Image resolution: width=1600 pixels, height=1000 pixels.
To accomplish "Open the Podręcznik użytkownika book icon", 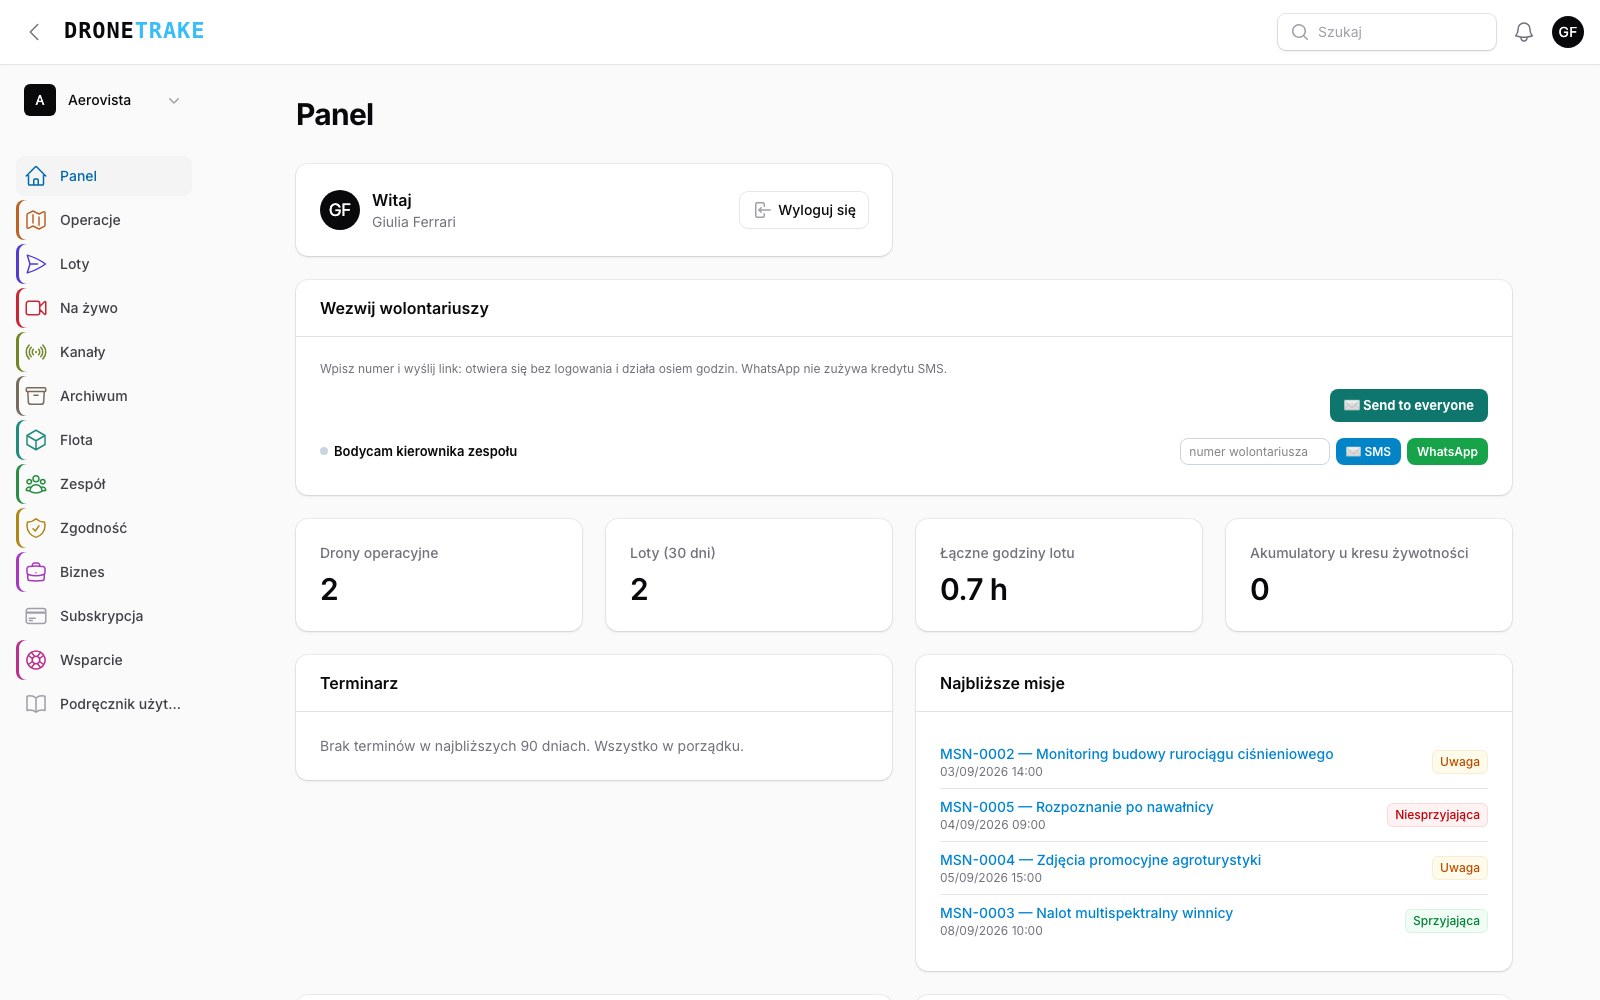I will (x=36, y=704).
